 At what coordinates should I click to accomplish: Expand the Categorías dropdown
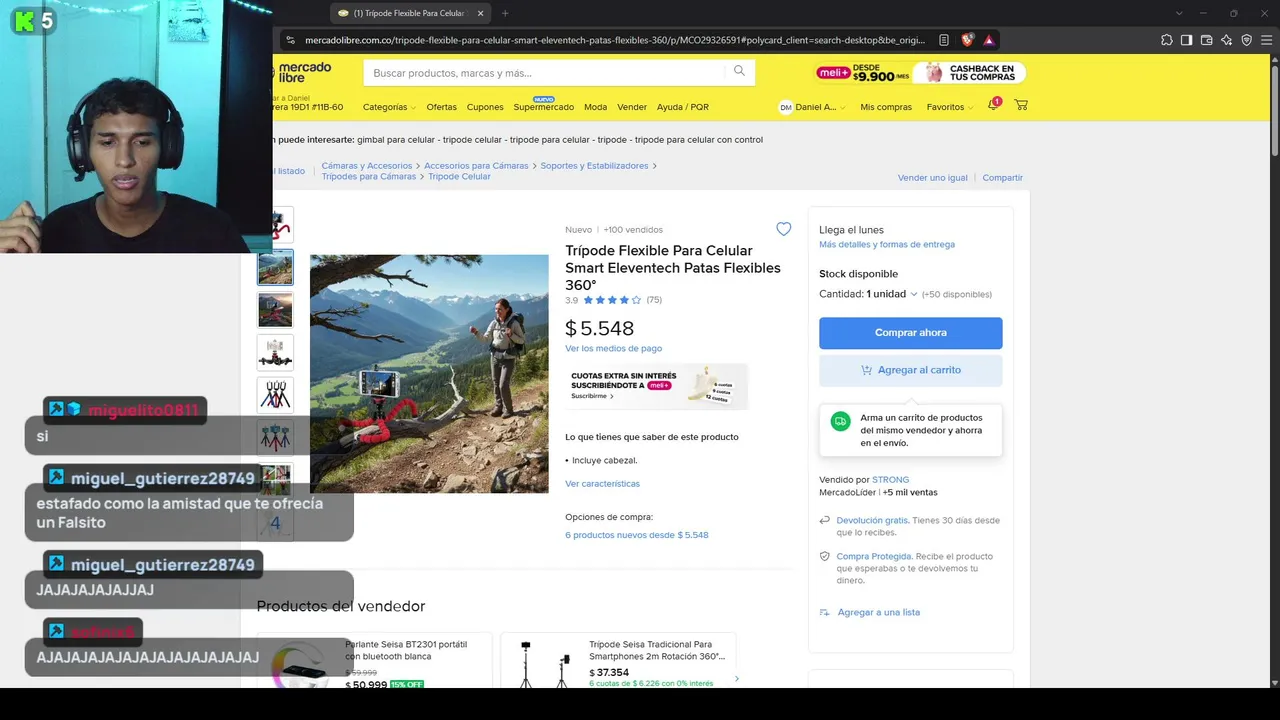[x=389, y=107]
